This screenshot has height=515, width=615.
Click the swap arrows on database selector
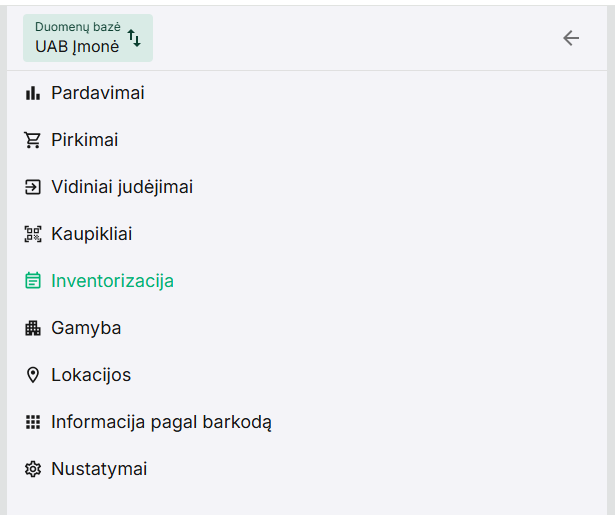[x=134, y=38]
